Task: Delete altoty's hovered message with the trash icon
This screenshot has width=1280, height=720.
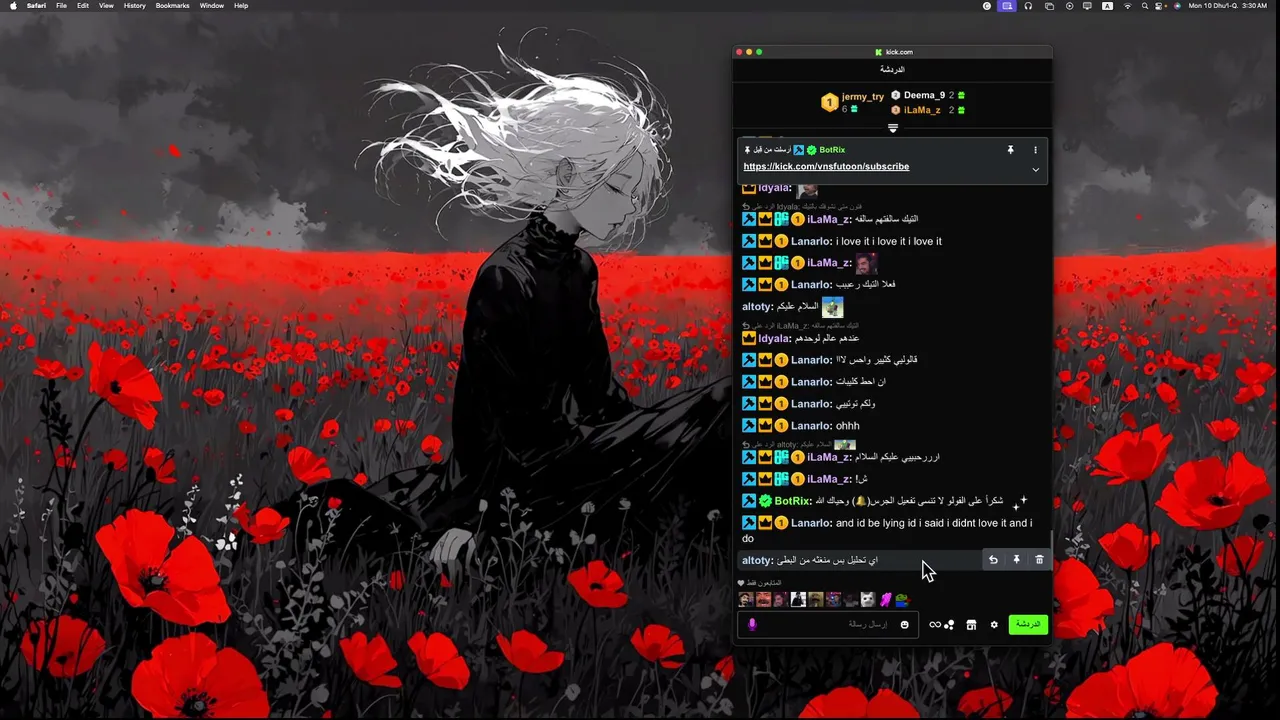Action: 1039,560
